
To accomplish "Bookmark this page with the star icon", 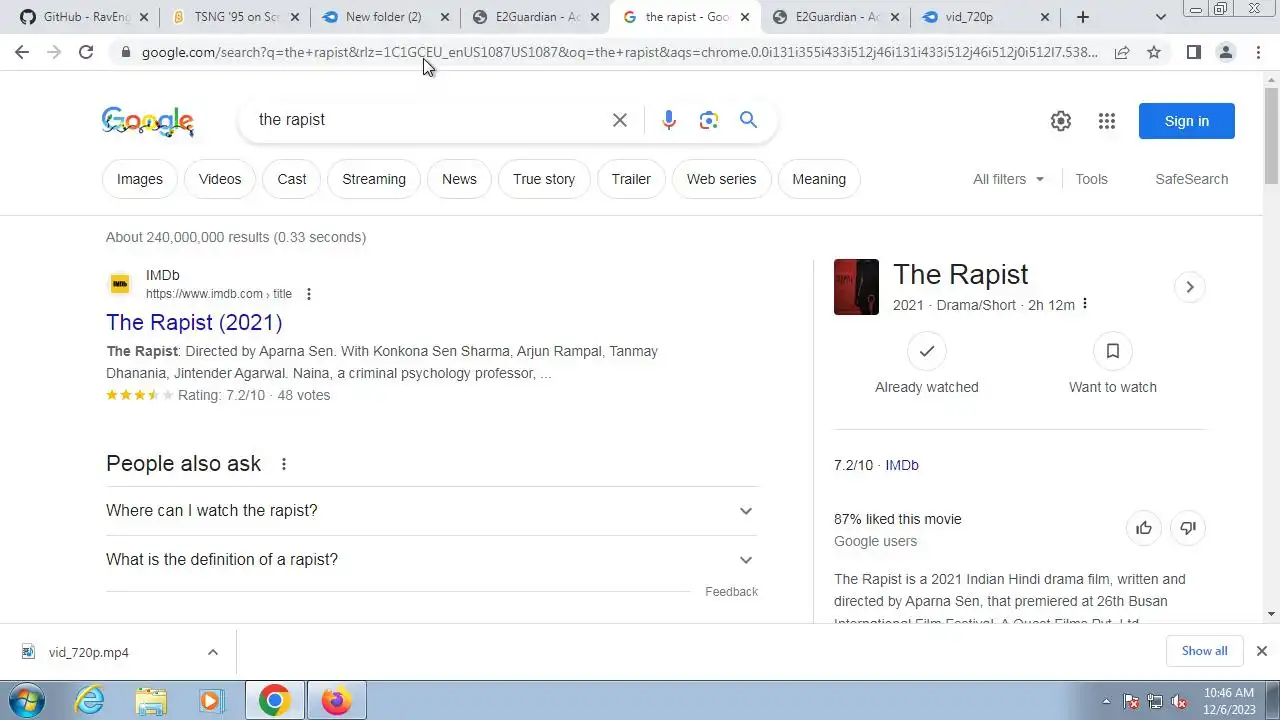I will pyautogui.click(x=1154, y=52).
